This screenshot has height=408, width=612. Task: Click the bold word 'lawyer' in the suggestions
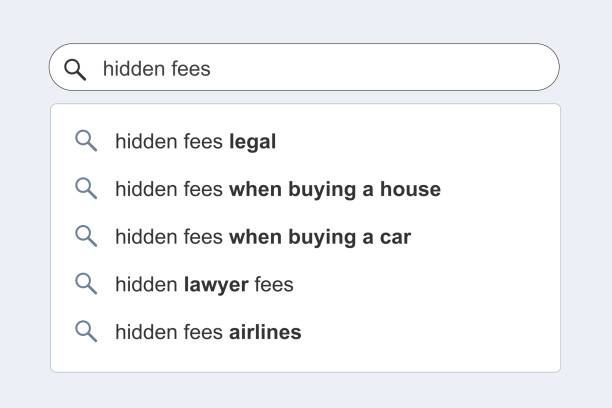[x=216, y=285]
